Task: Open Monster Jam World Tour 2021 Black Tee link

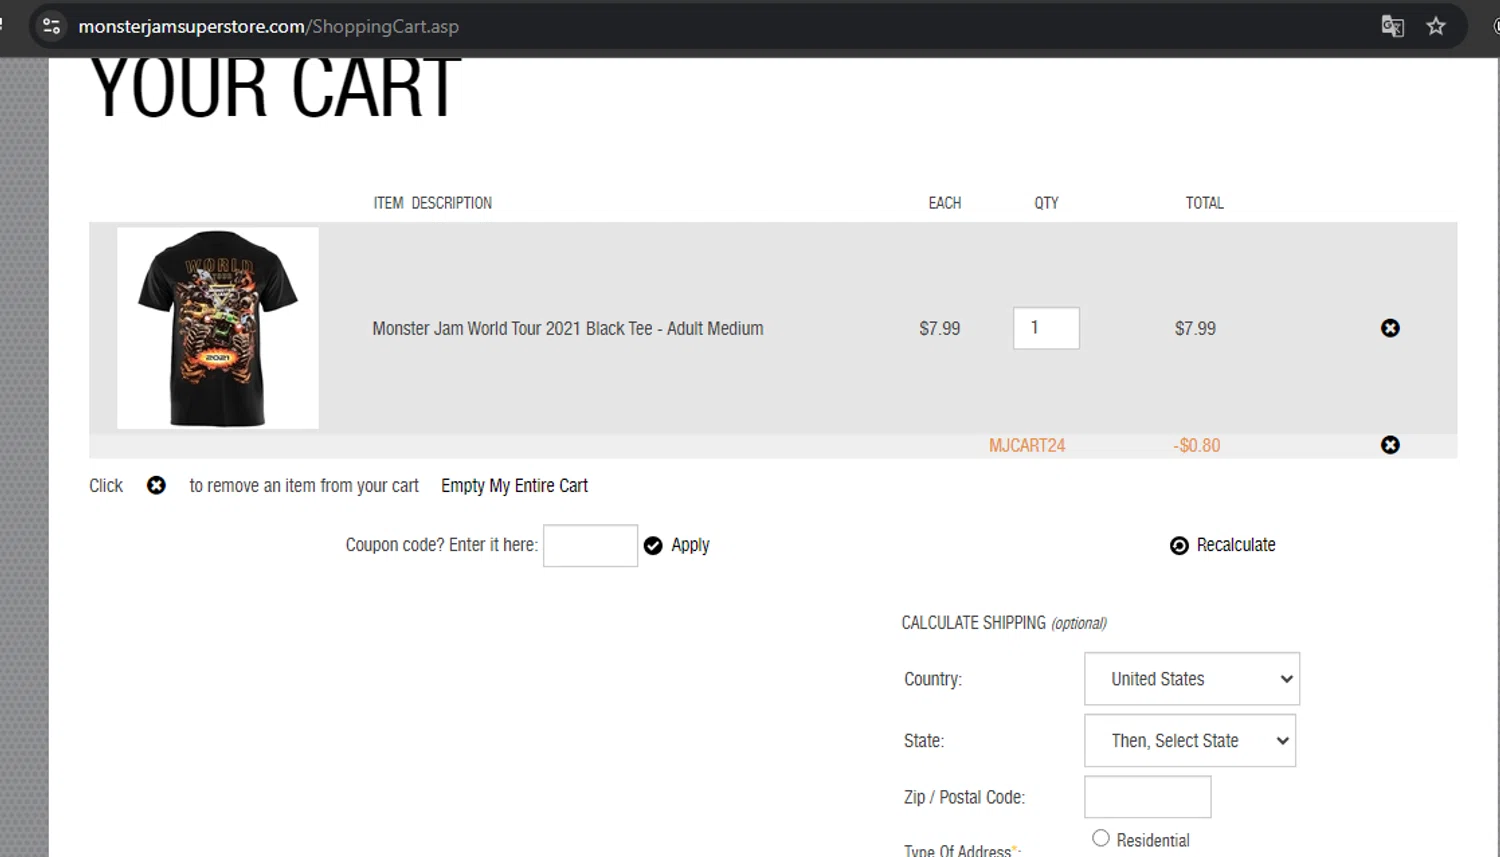Action: click(568, 329)
